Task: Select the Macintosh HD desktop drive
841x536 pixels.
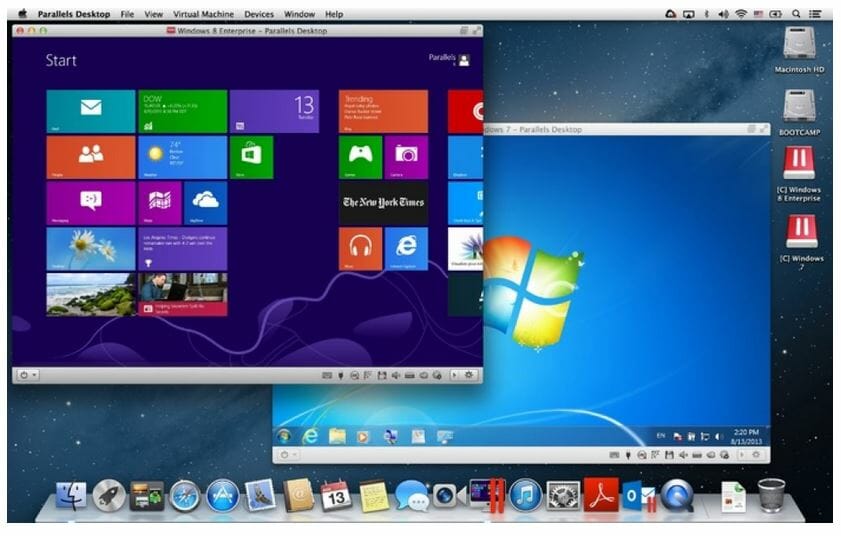Action: (799, 49)
